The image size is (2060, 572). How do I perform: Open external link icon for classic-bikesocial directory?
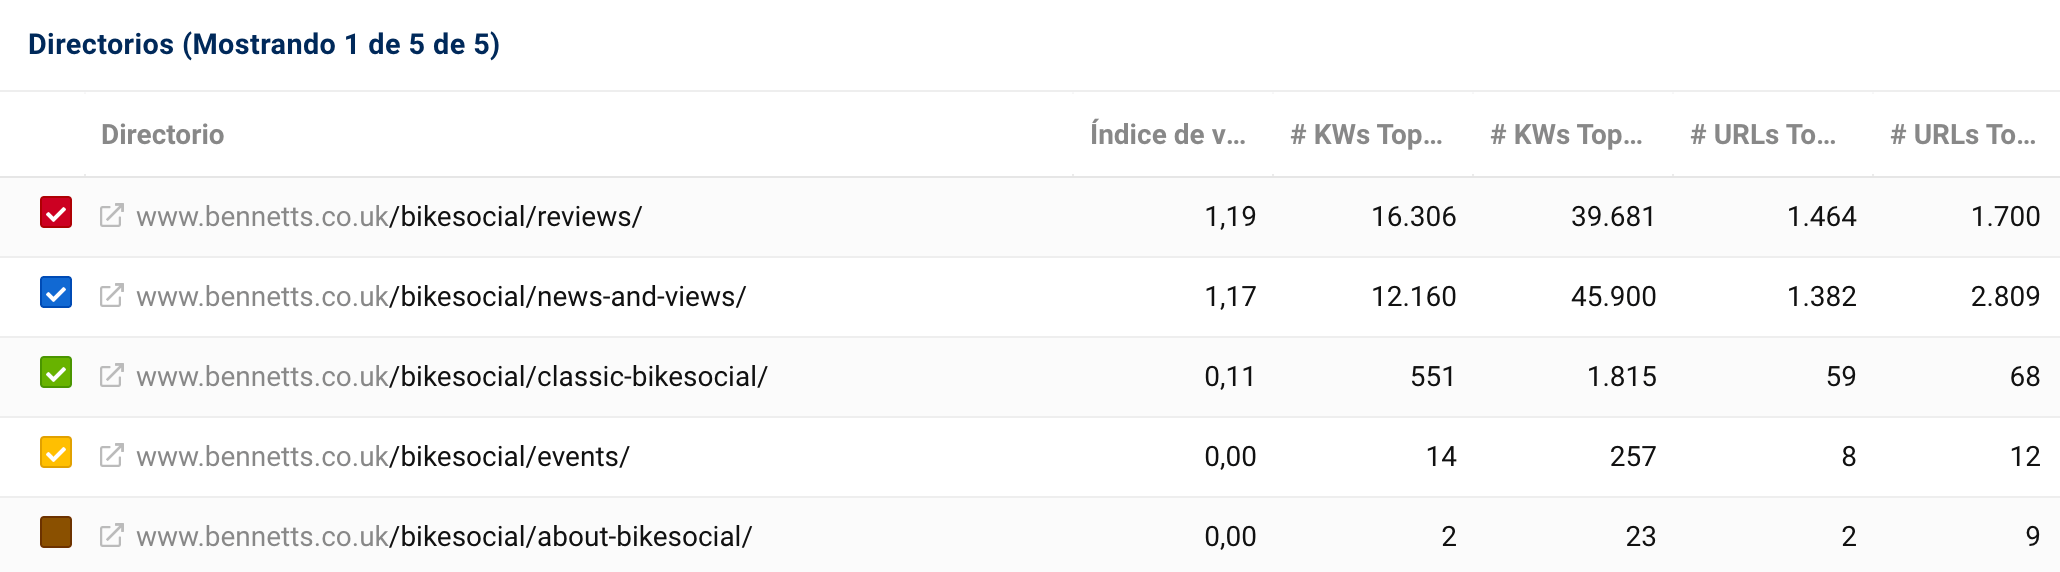click(x=111, y=376)
